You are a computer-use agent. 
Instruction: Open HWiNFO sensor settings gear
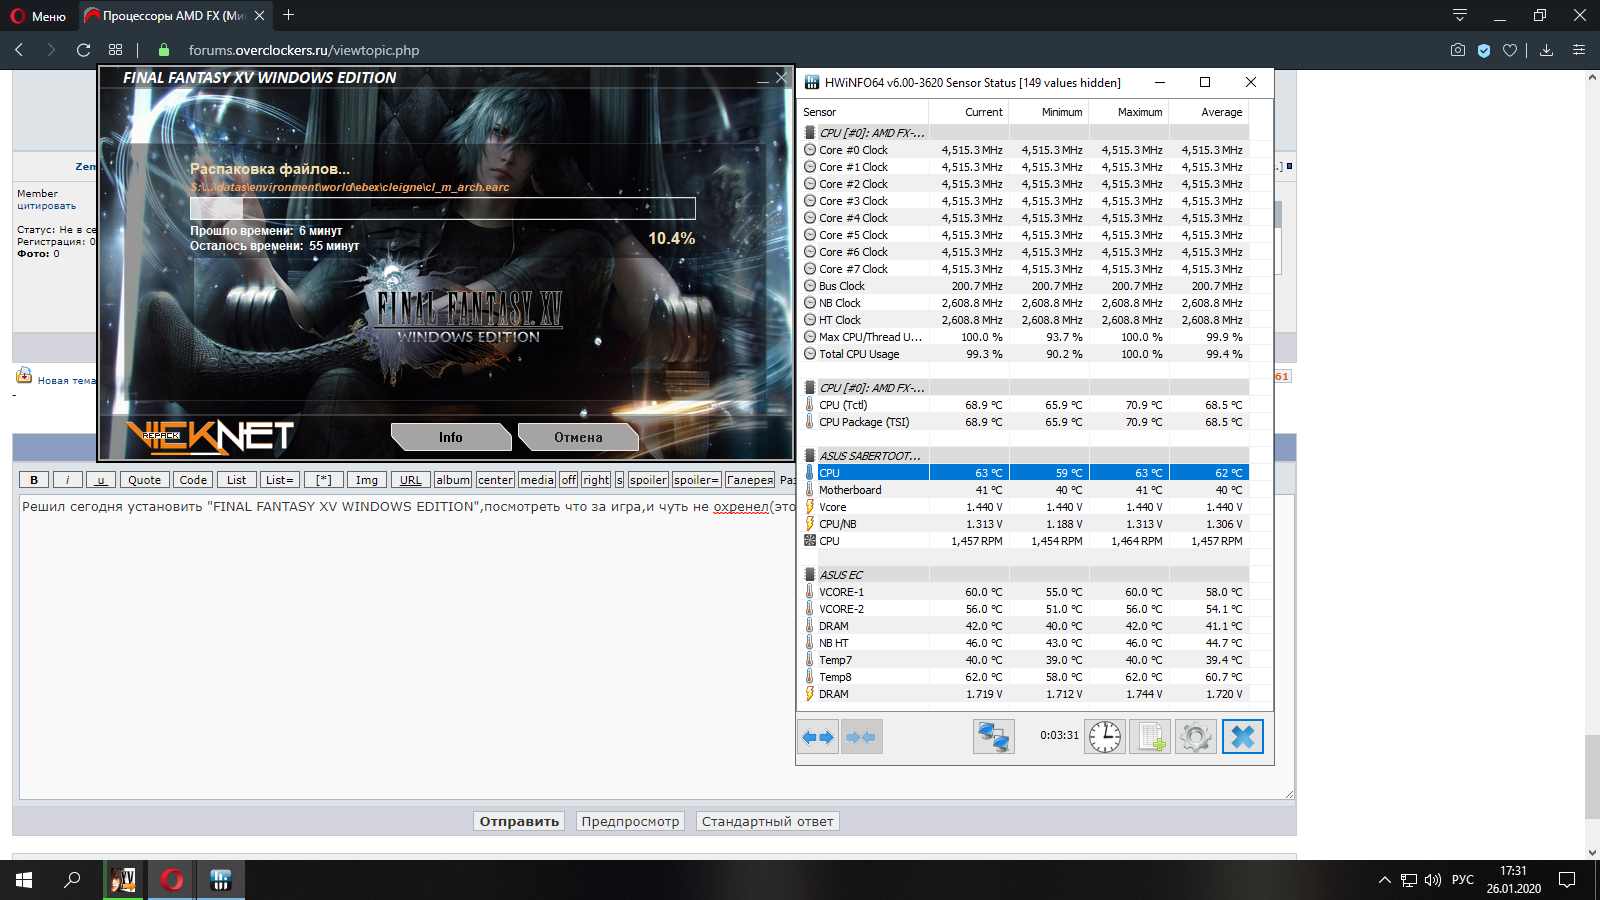[x=1196, y=737]
